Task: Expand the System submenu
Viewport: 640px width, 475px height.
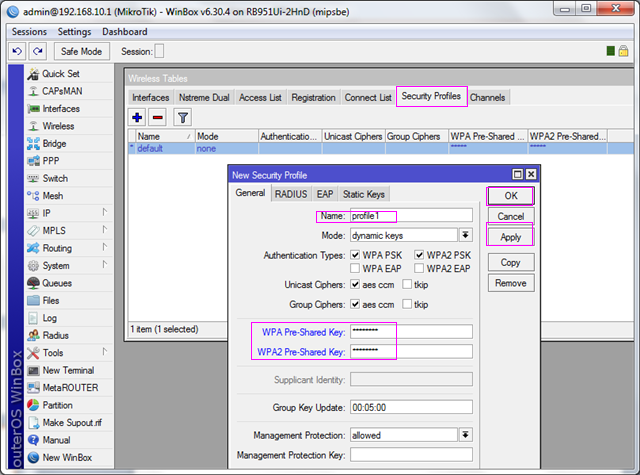Action: (x=104, y=265)
